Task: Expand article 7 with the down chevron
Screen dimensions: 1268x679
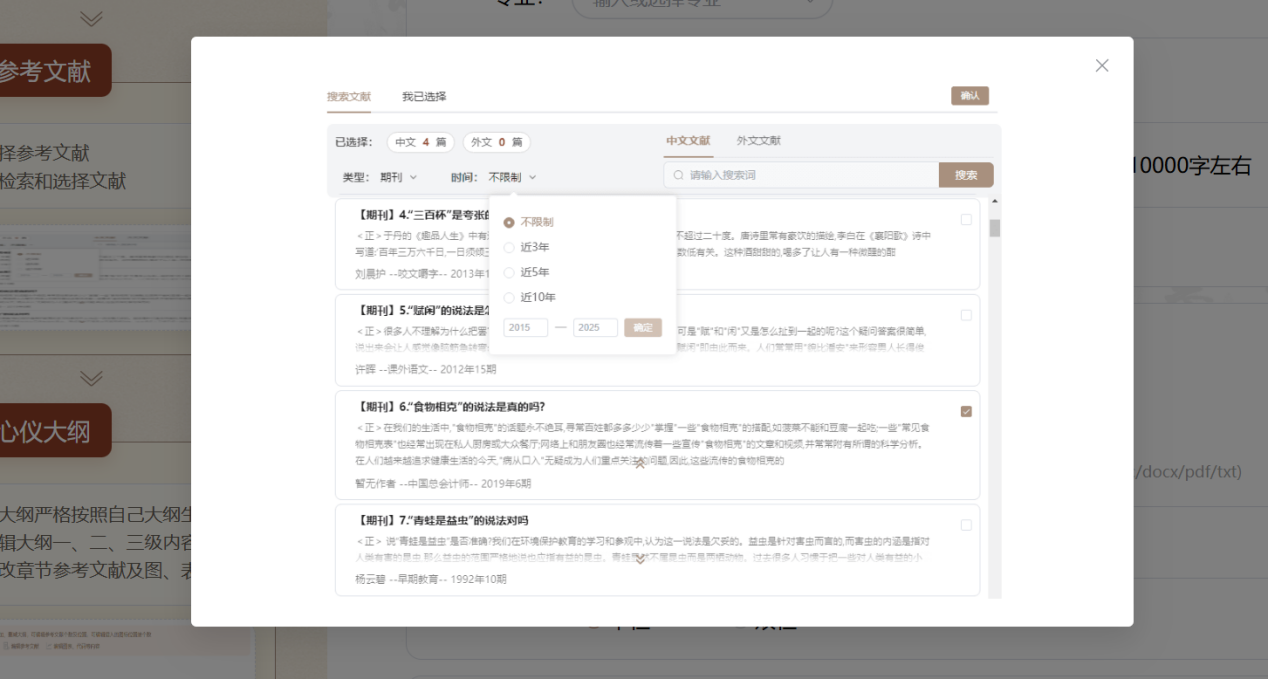Action: 640,559
